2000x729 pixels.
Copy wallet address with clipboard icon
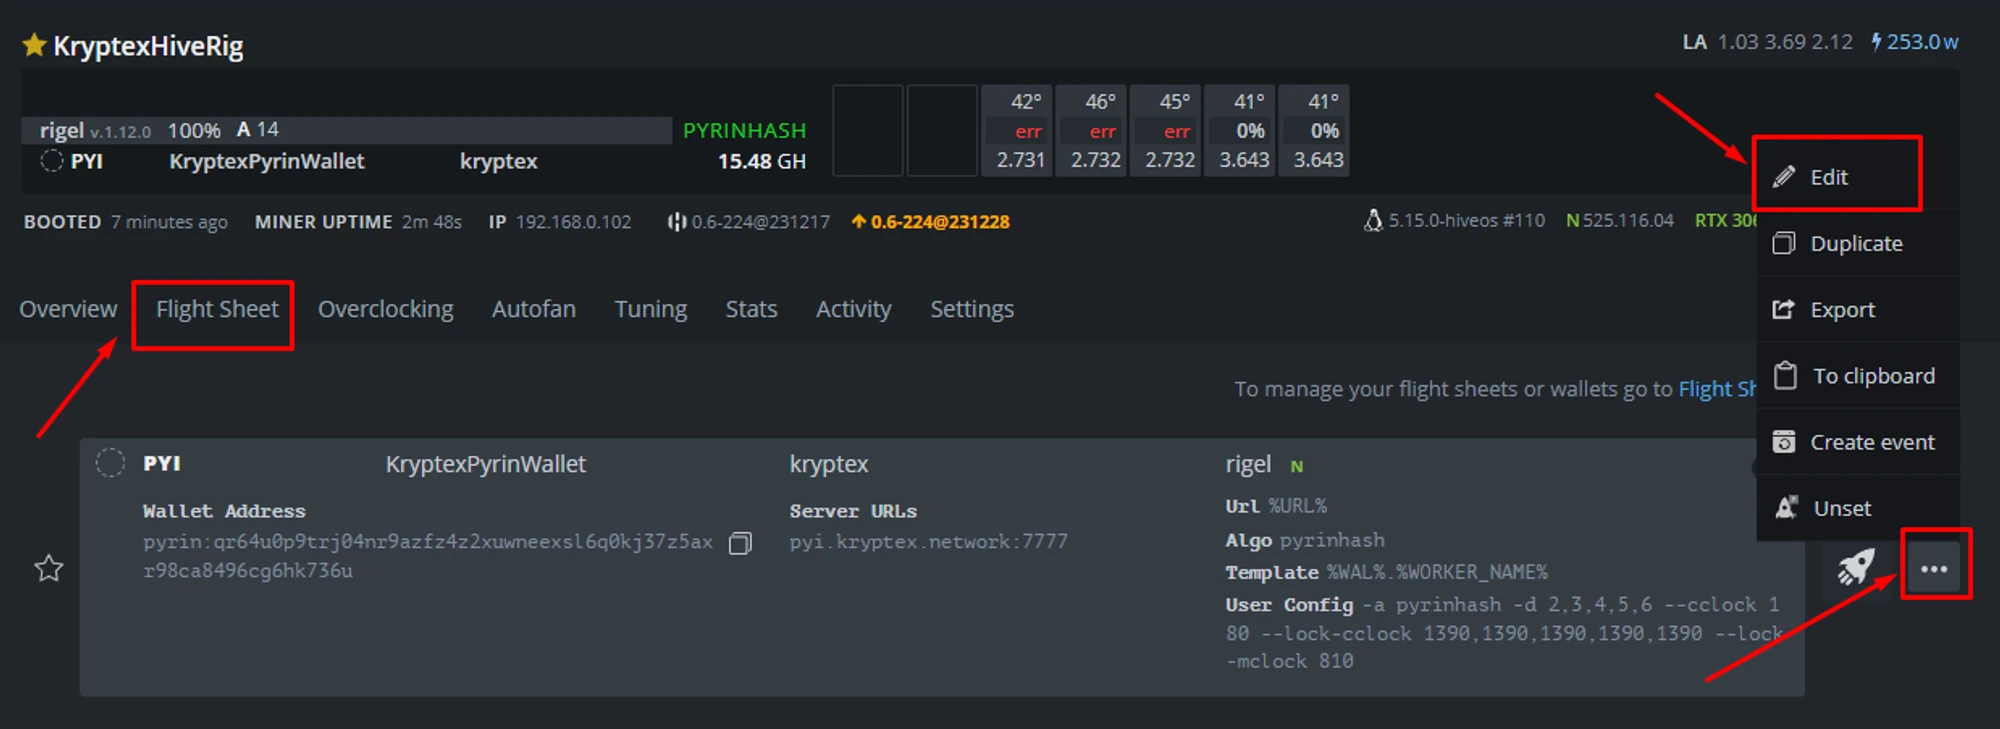tap(740, 543)
